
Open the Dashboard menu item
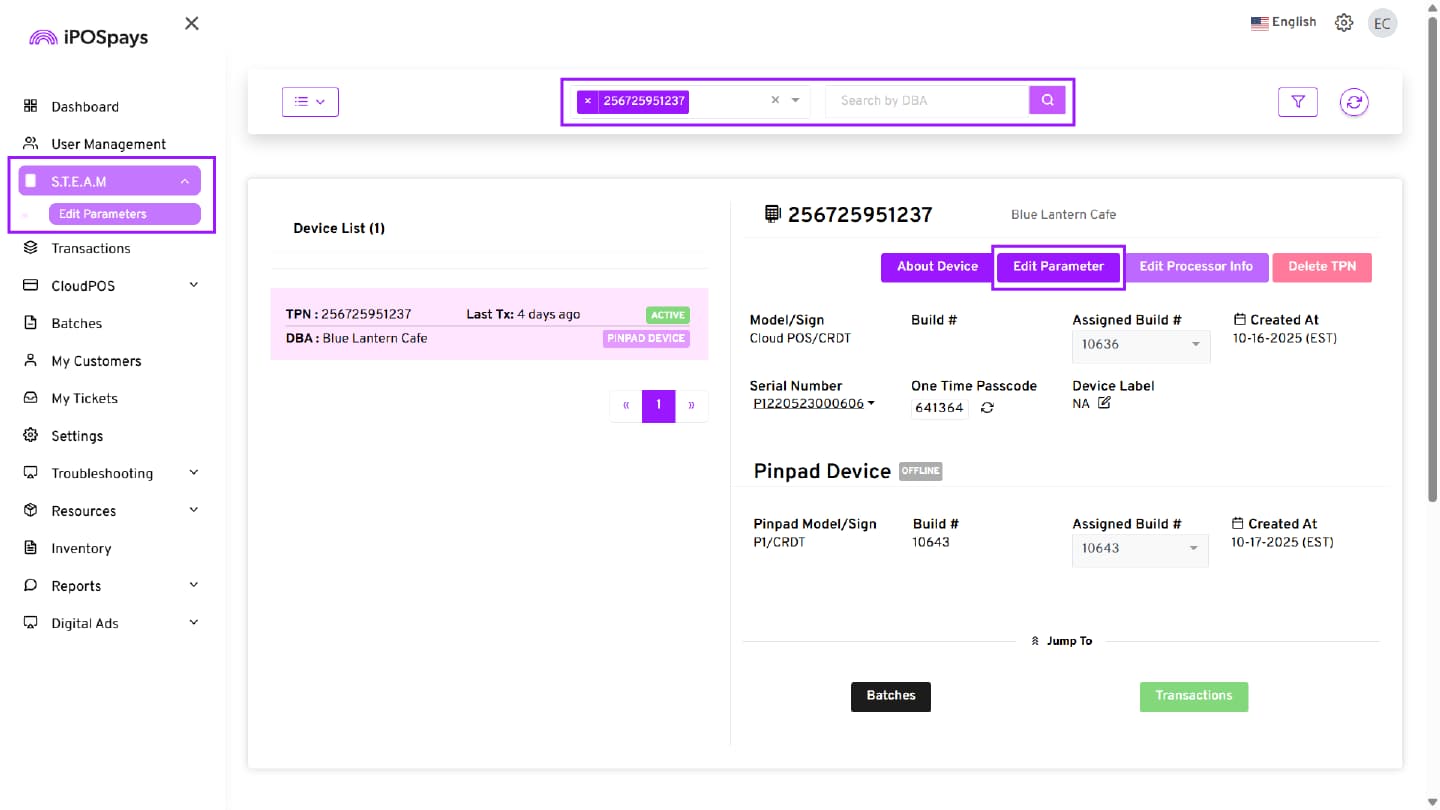84,107
